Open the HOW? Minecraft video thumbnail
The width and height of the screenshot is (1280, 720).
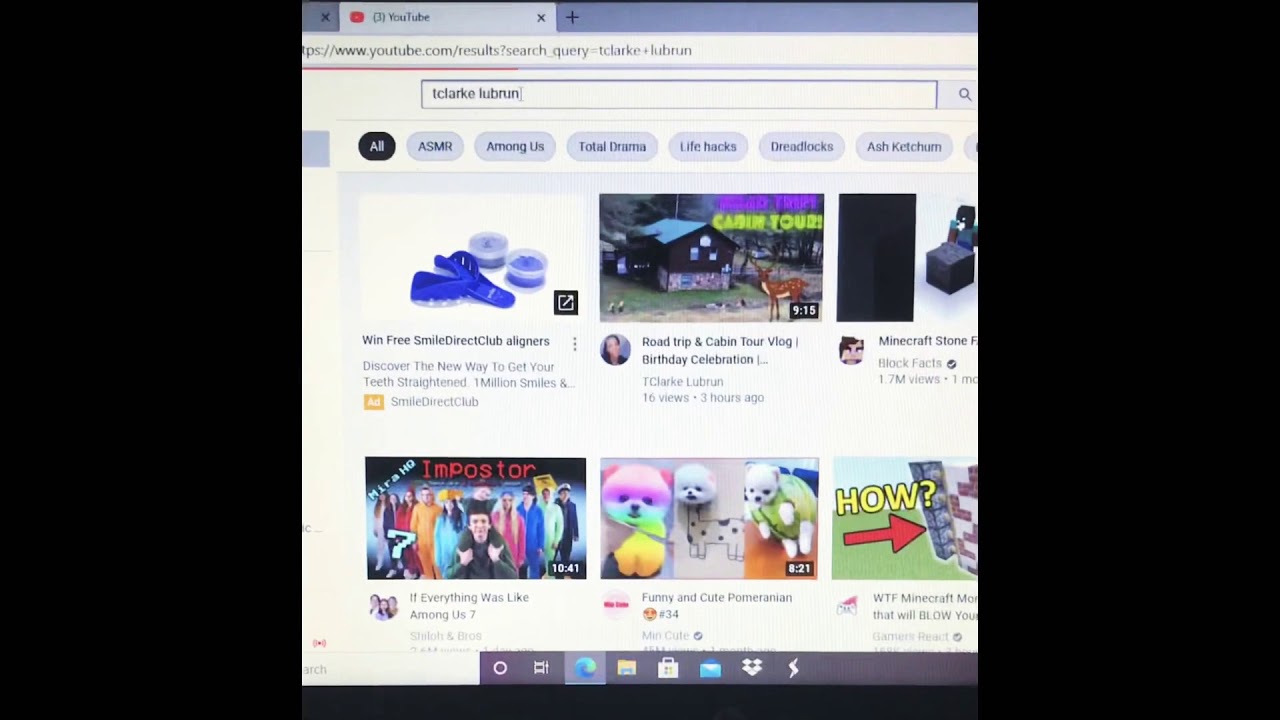[905, 518]
